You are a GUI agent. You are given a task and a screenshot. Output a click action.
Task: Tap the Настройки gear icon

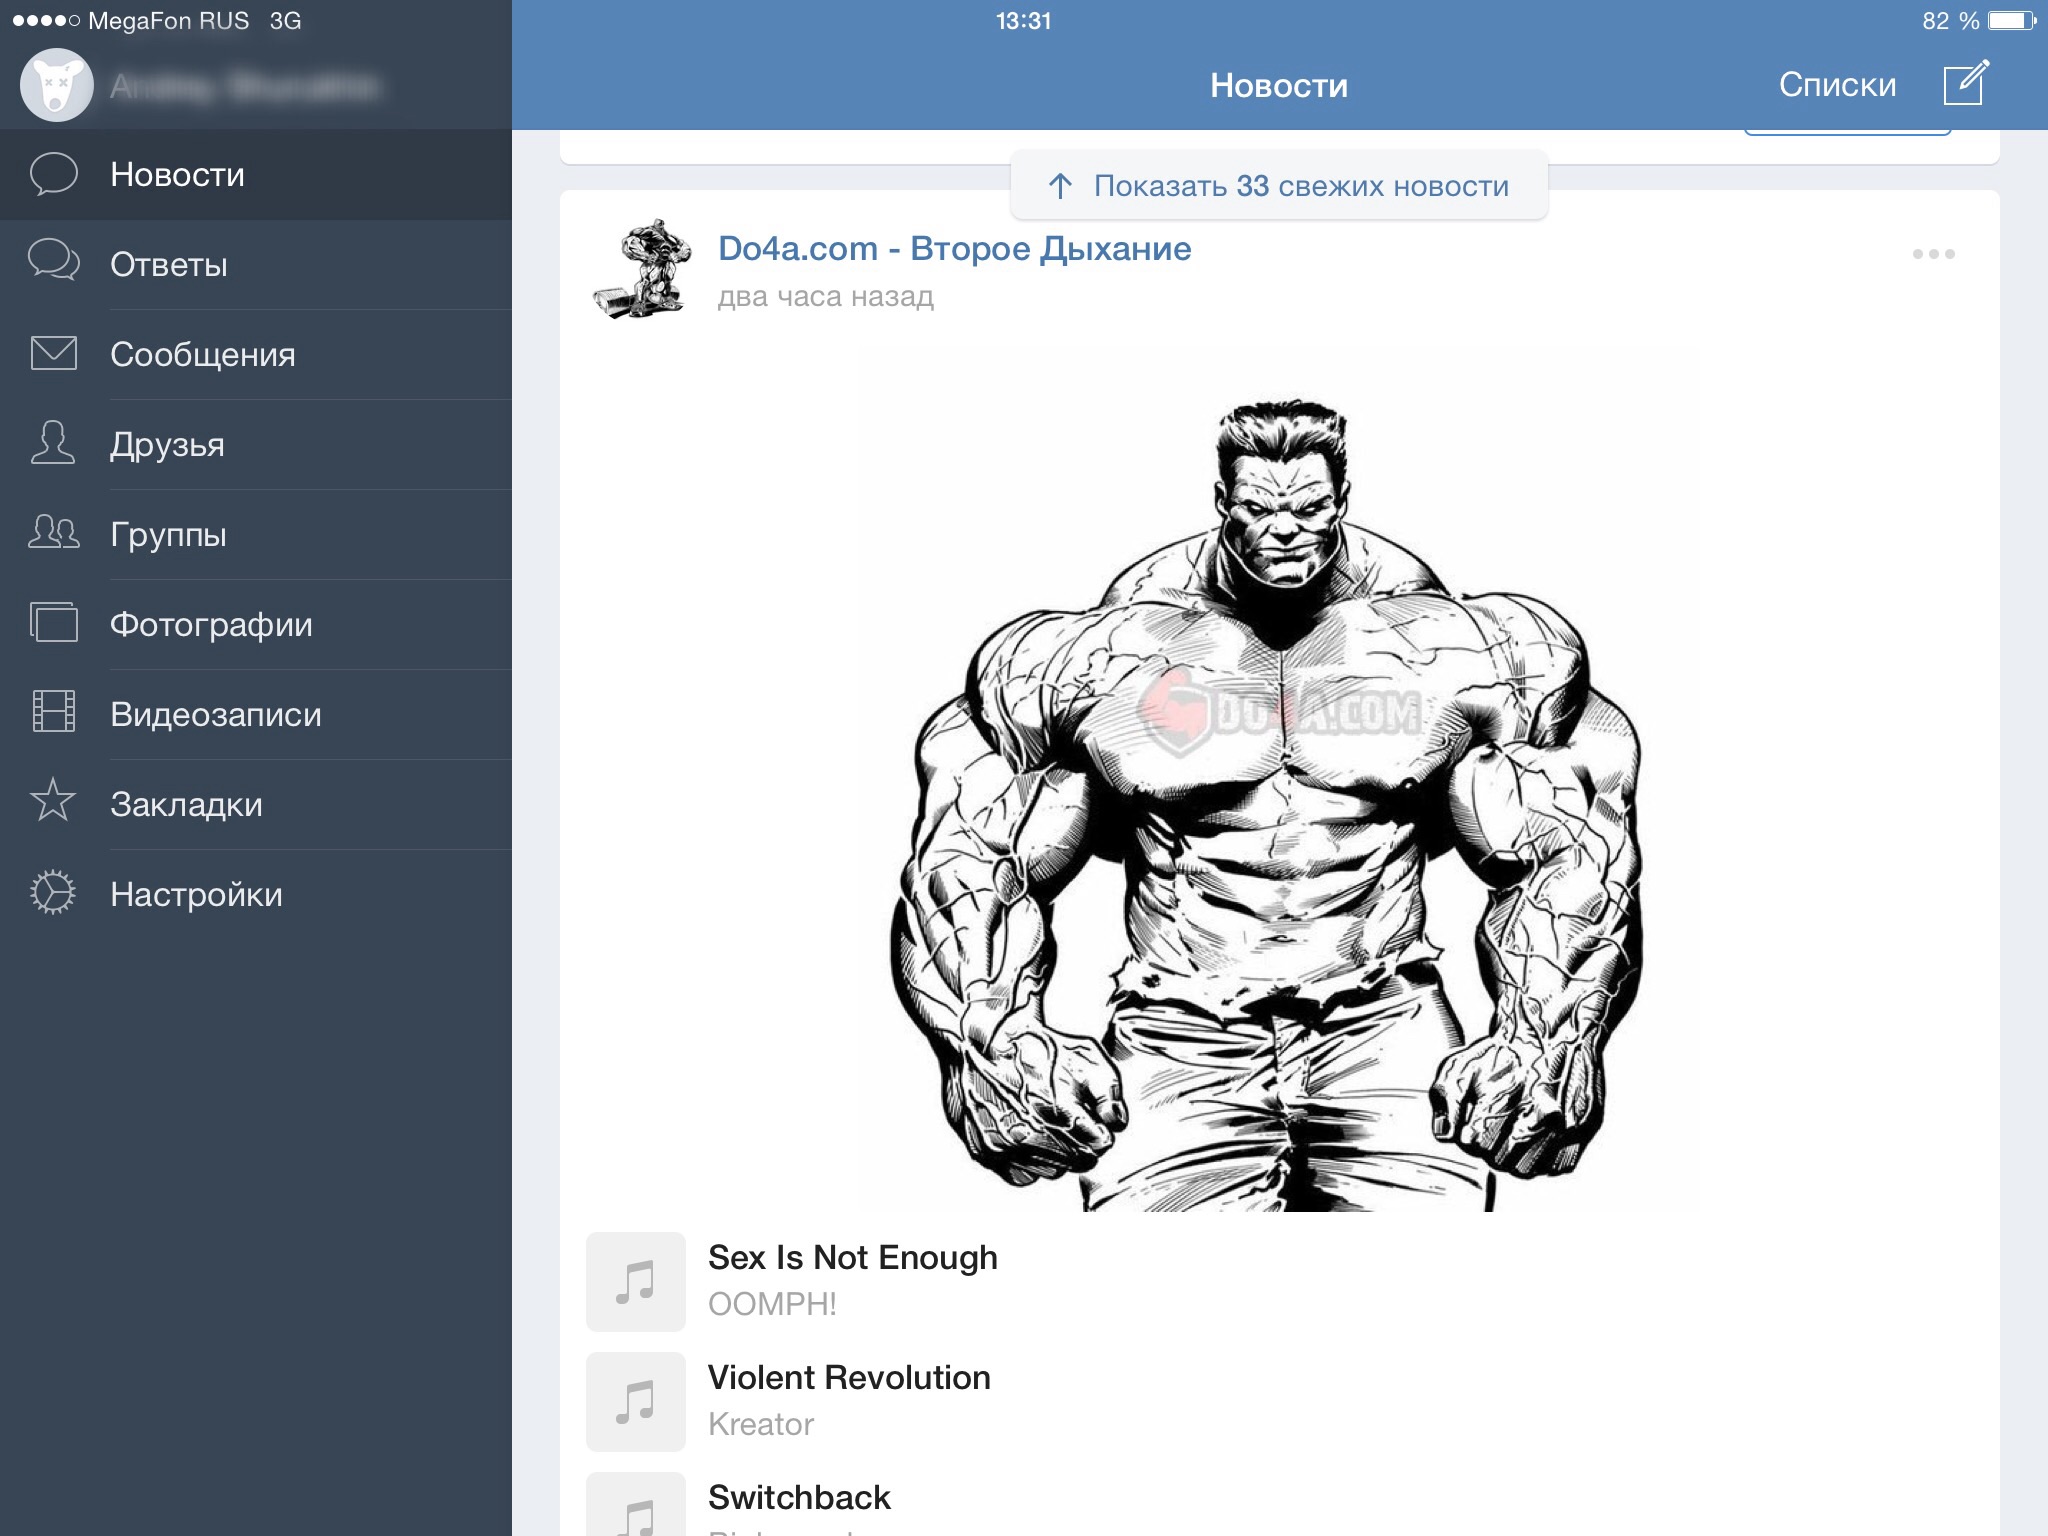[x=53, y=893]
